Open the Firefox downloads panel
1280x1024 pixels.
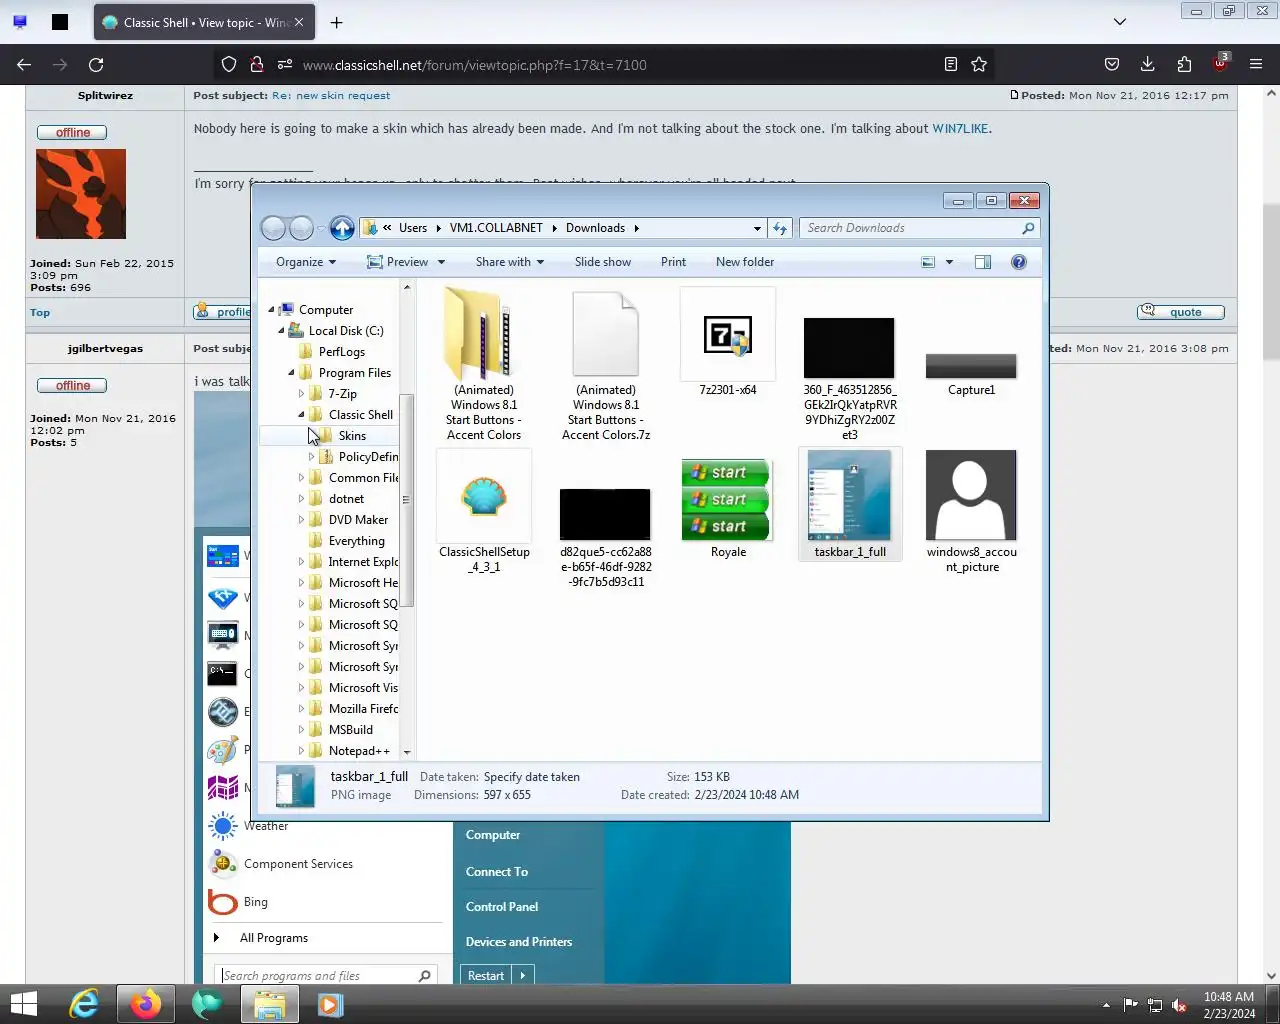coord(1147,64)
